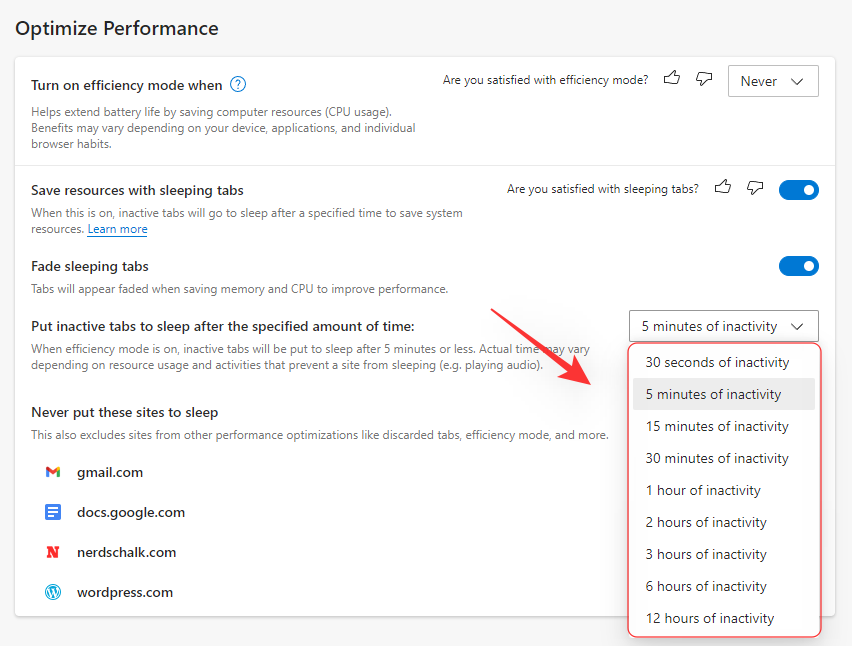Open the Never efficiency mode dropdown
Image resolution: width=852 pixels, height=646 pixels.
(x=773, y=81)
